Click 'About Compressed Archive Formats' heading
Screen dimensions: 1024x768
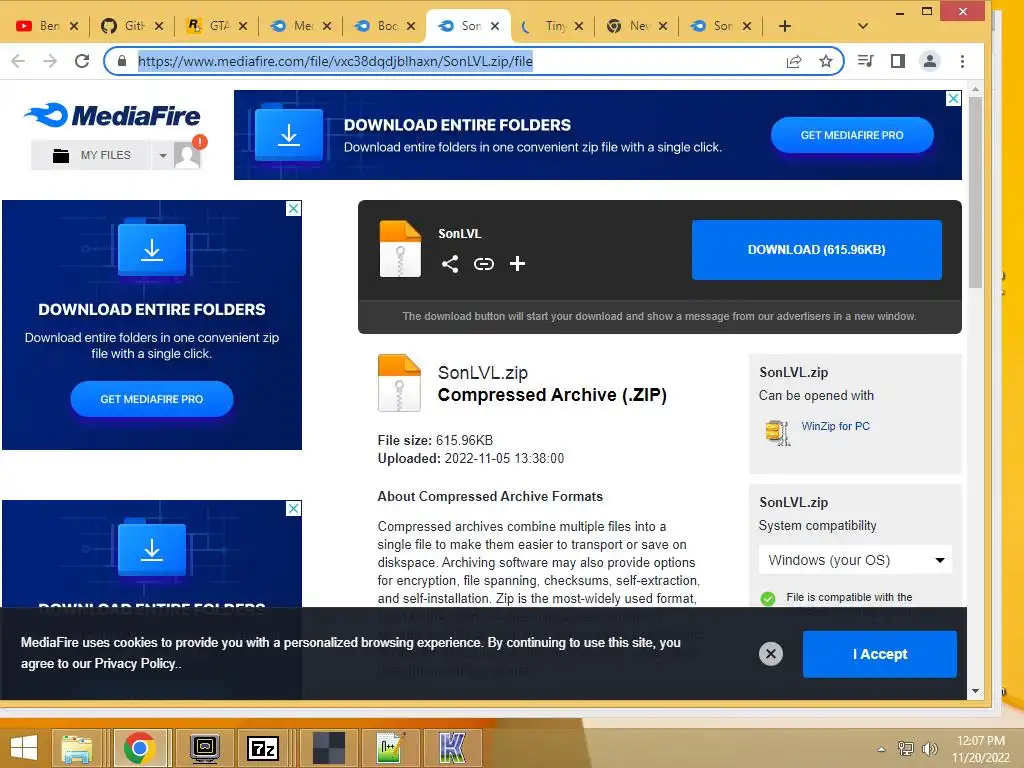[490, 496]
